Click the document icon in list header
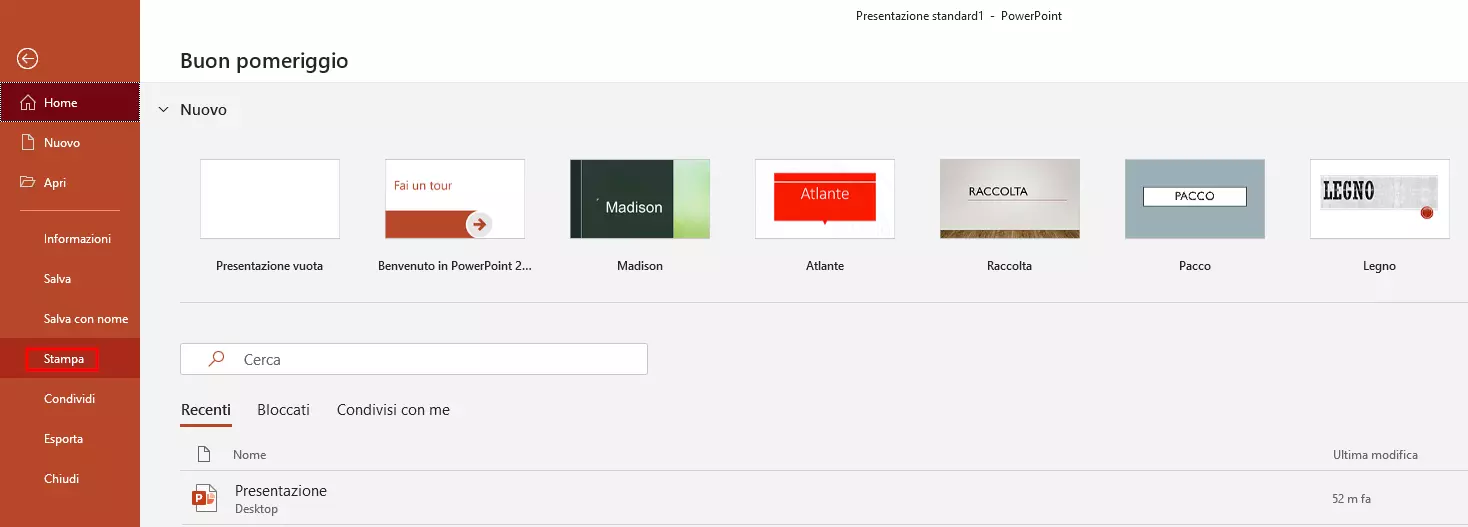 204,454
